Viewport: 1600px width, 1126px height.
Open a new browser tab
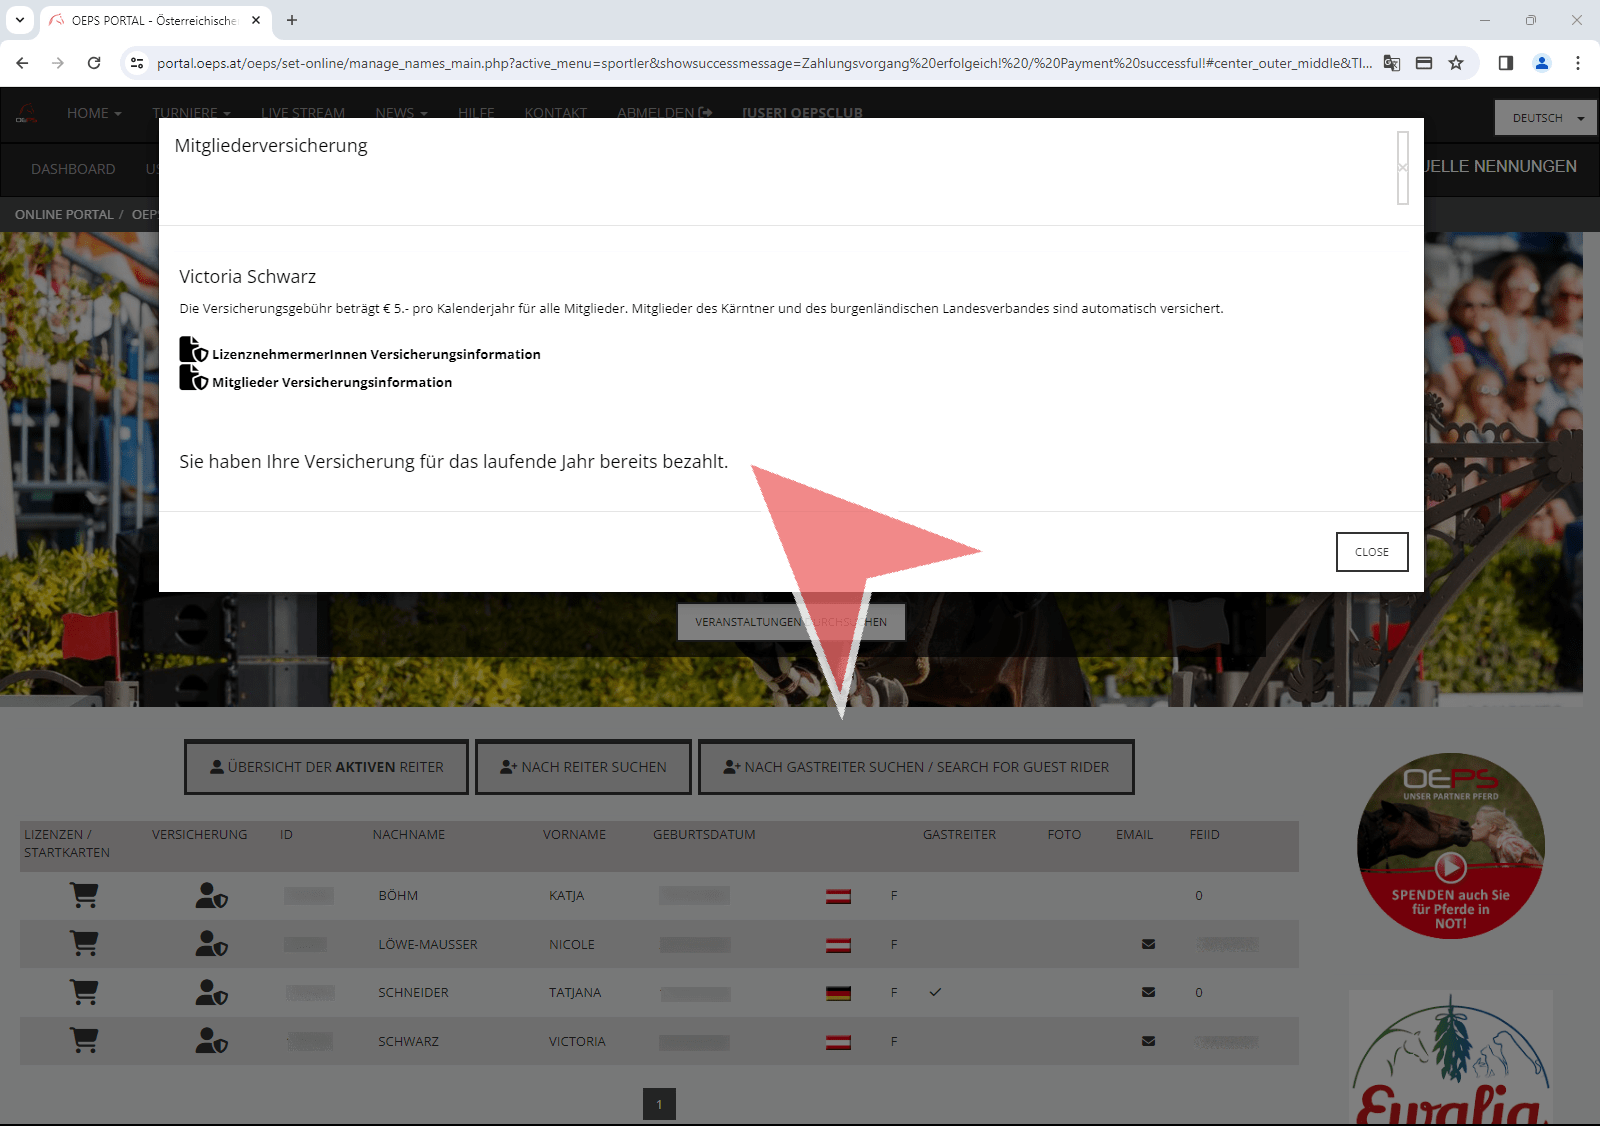click(292, 20)
